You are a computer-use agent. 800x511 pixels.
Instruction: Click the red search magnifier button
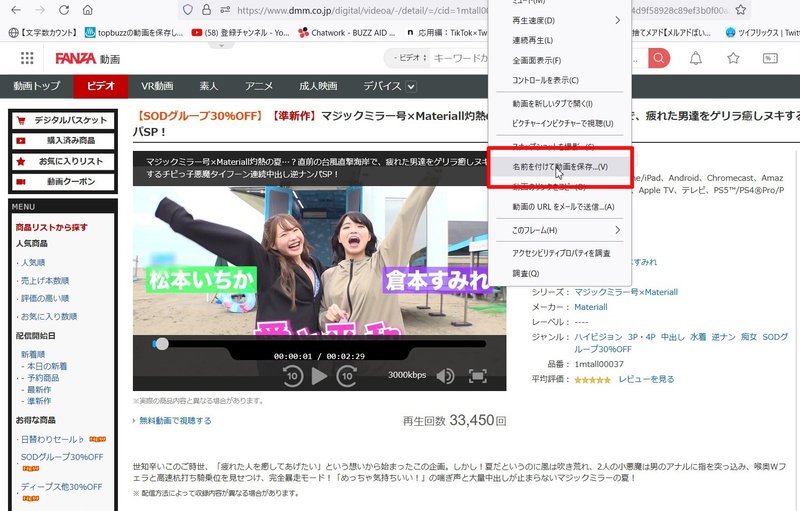[x=659, y=58]
